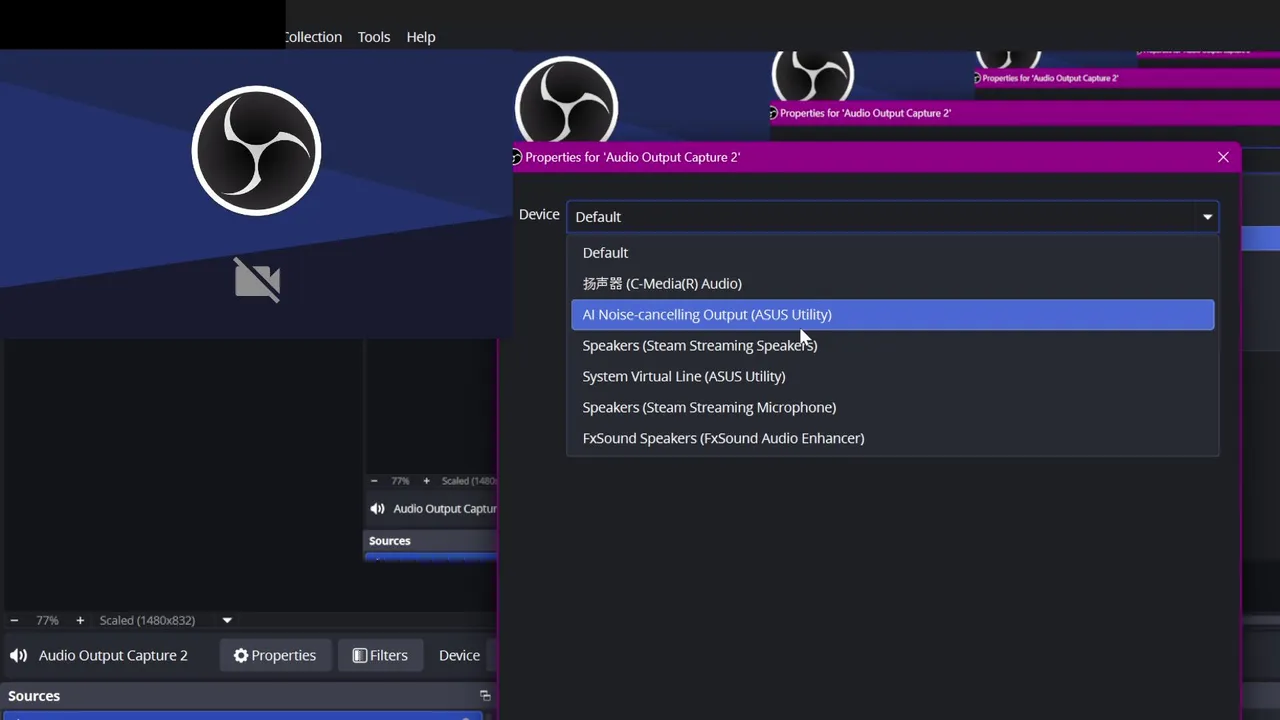Select the Default option in device list
This screenshot has height=720, width=1280.
(892, 253)
